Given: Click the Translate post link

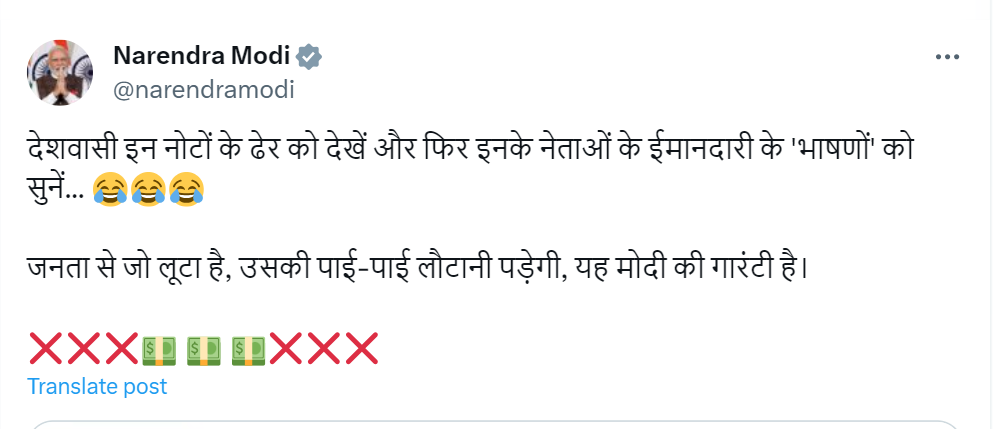Looking at the screenshot, I should pyautogui.click(x=97, y=386).
